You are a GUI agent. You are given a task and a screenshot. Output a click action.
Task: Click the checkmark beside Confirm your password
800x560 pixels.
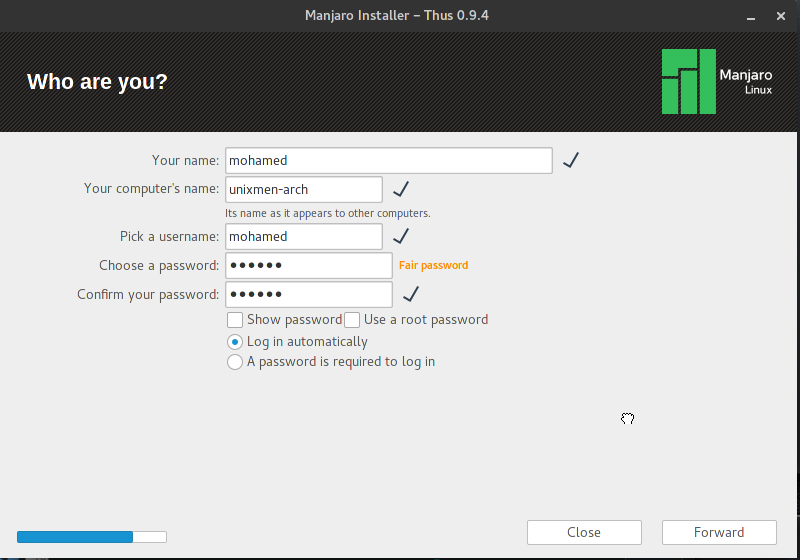click(x=411, y=294)
